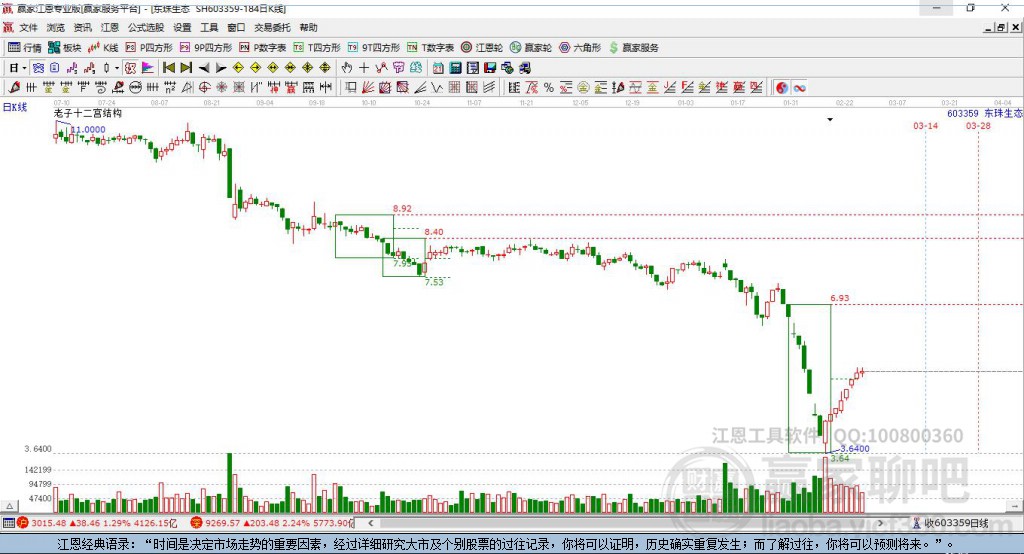Screen dimensions: 1024x554
Task: Open the calculator icon in toolbar
Action: click(455, 67)
